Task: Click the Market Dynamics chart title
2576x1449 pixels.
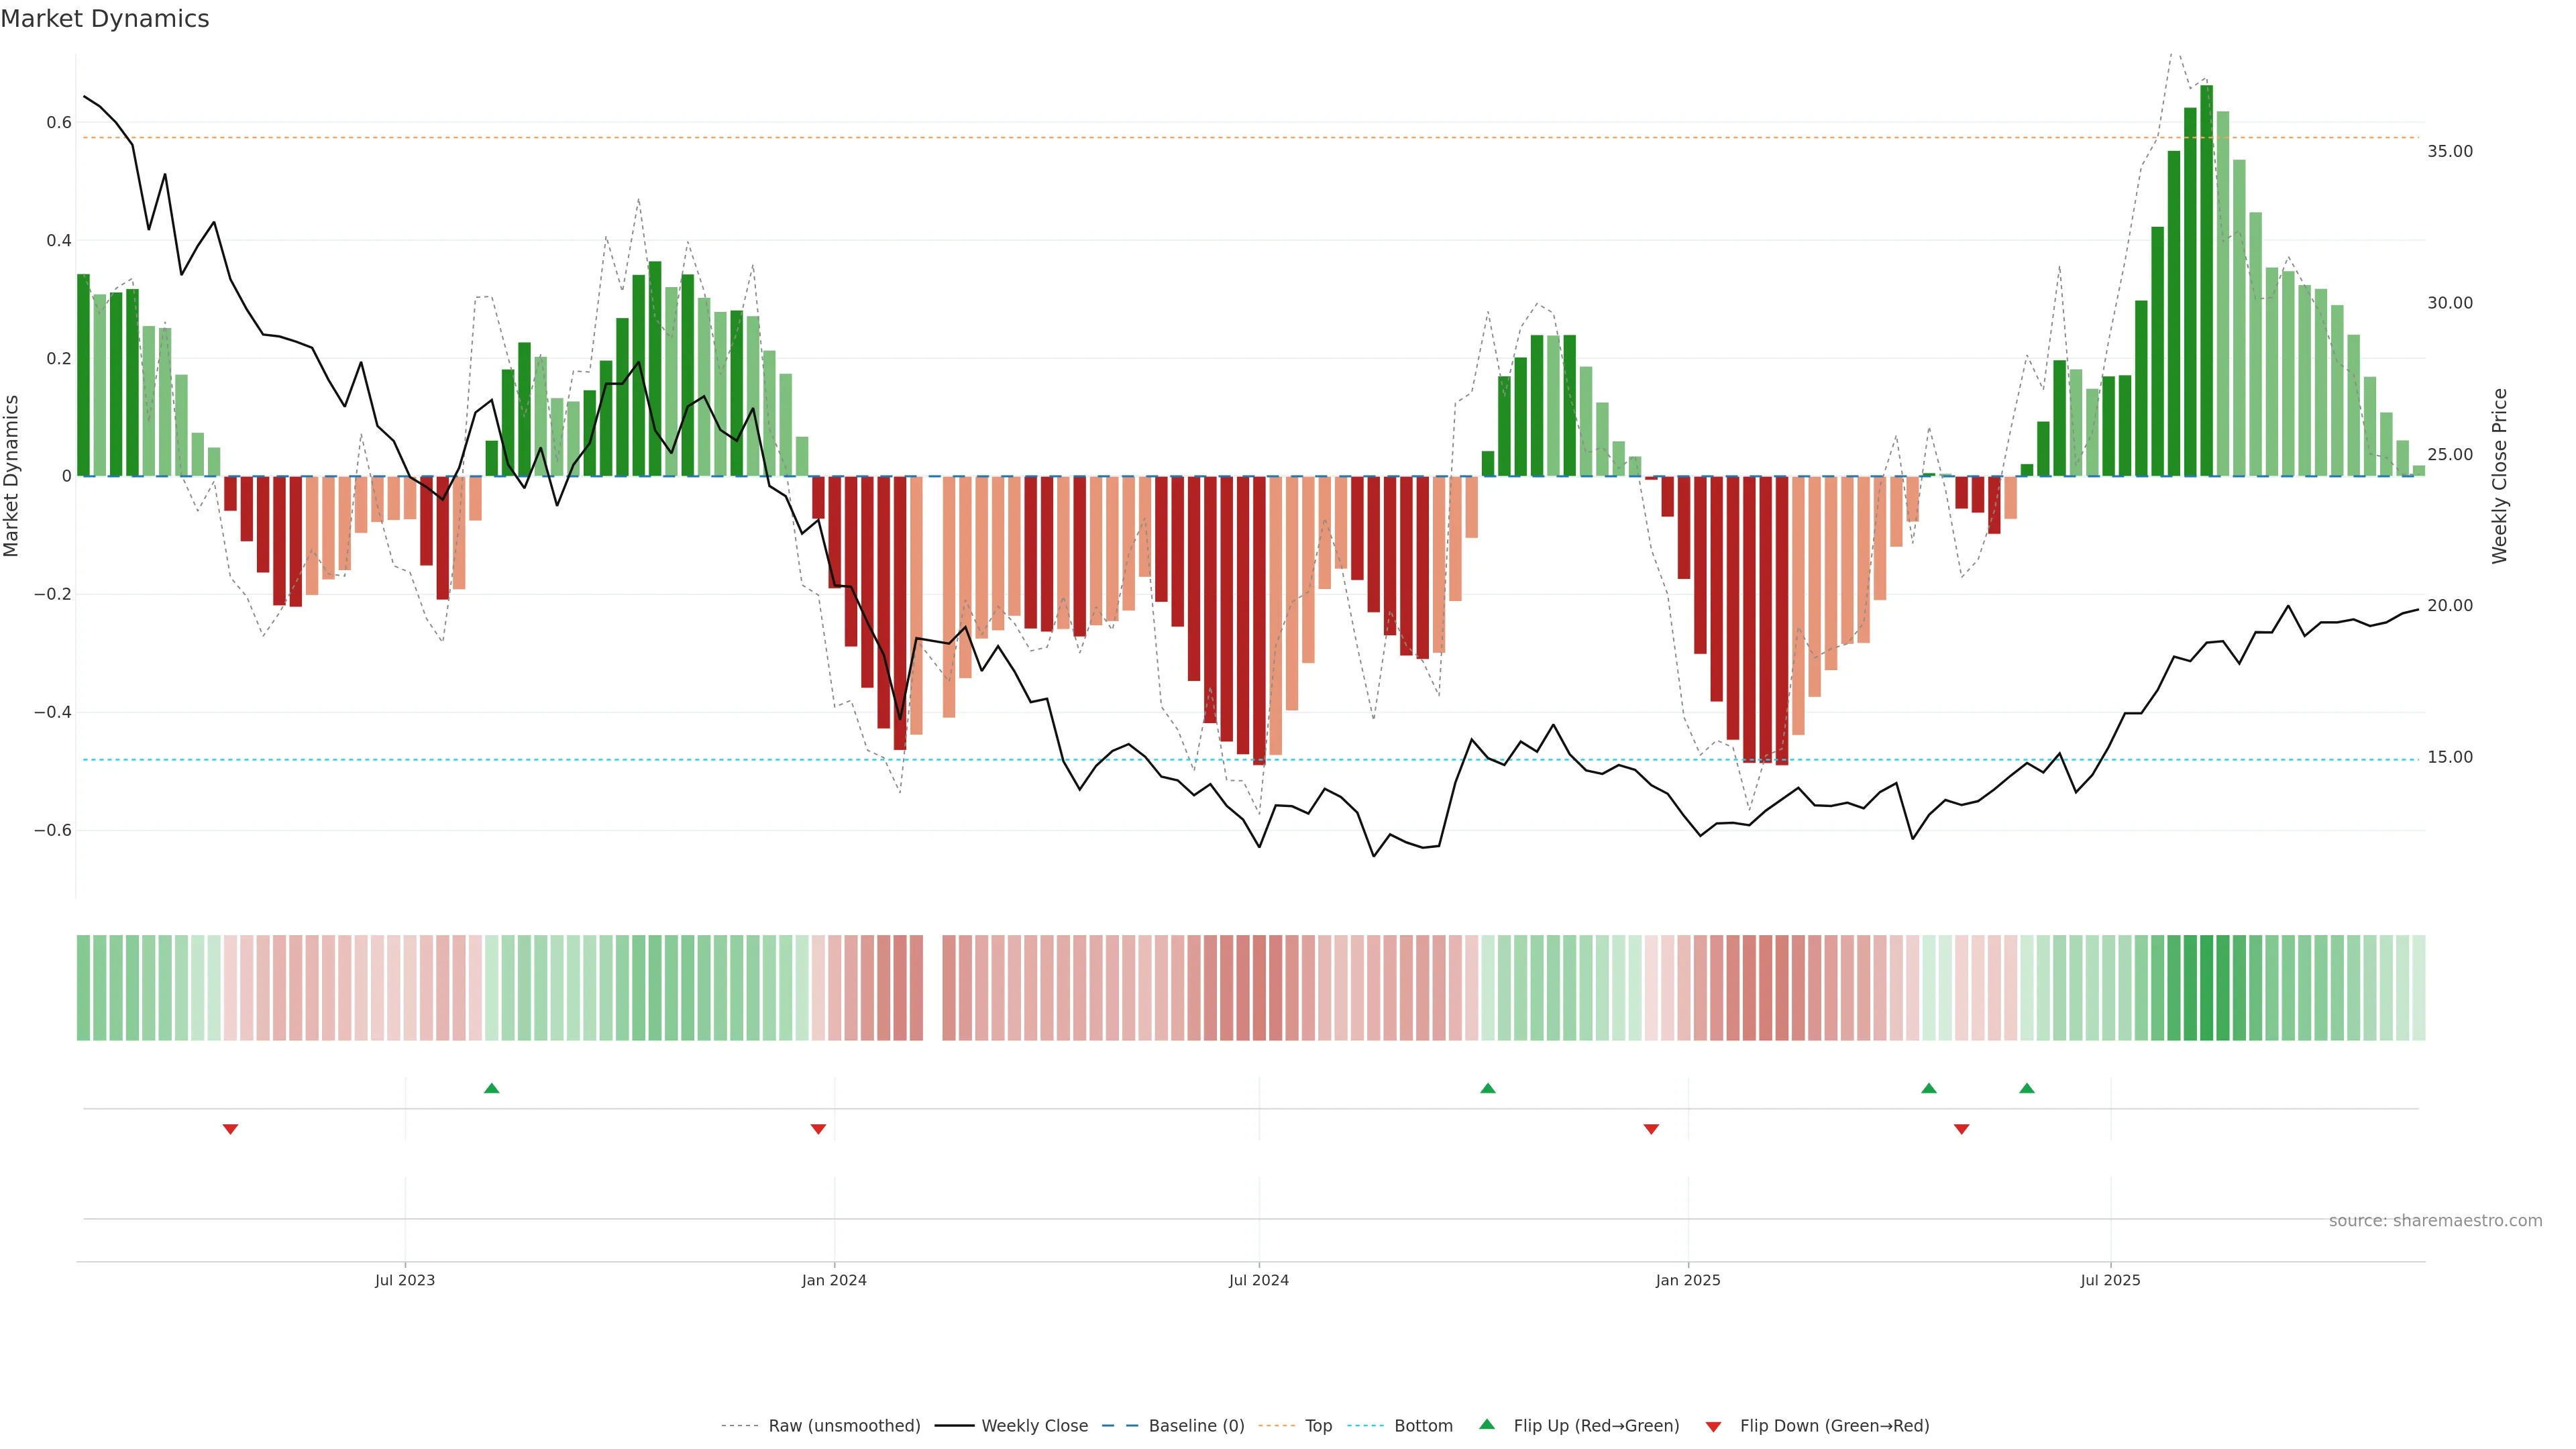Action: pos(105,19)
